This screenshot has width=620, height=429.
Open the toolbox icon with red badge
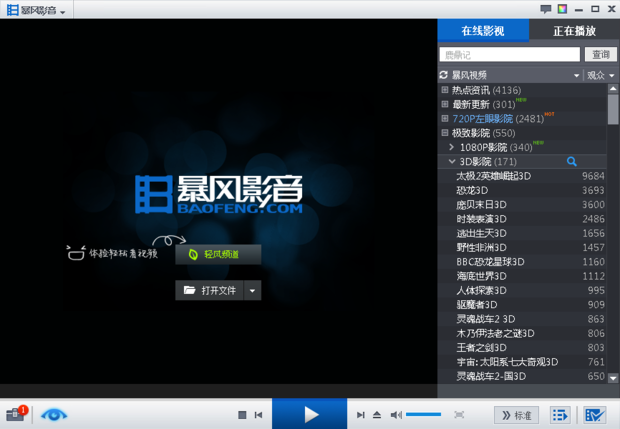click(16, 414)
